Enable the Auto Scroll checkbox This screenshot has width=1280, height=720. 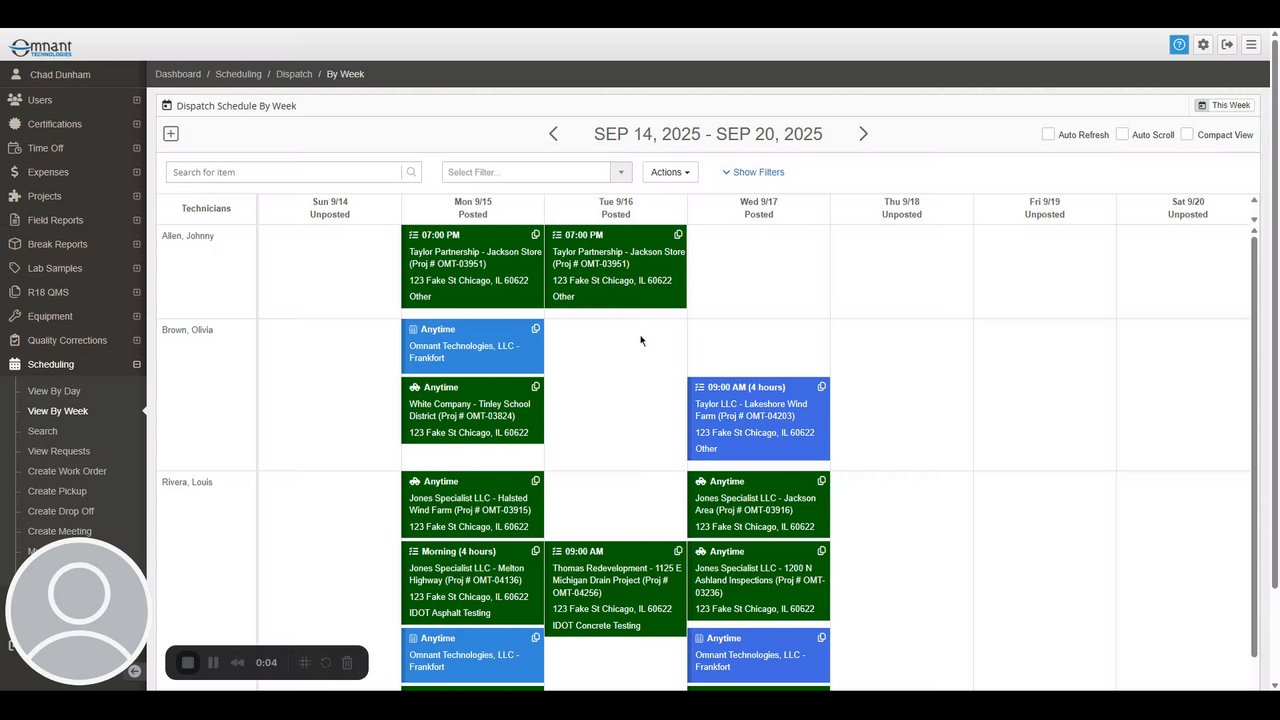pyautogui.click(x=1122, y=134)
